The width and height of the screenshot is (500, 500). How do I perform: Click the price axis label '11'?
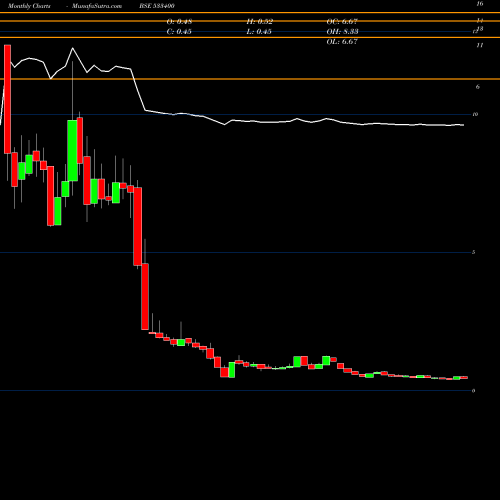click(480, 45)
